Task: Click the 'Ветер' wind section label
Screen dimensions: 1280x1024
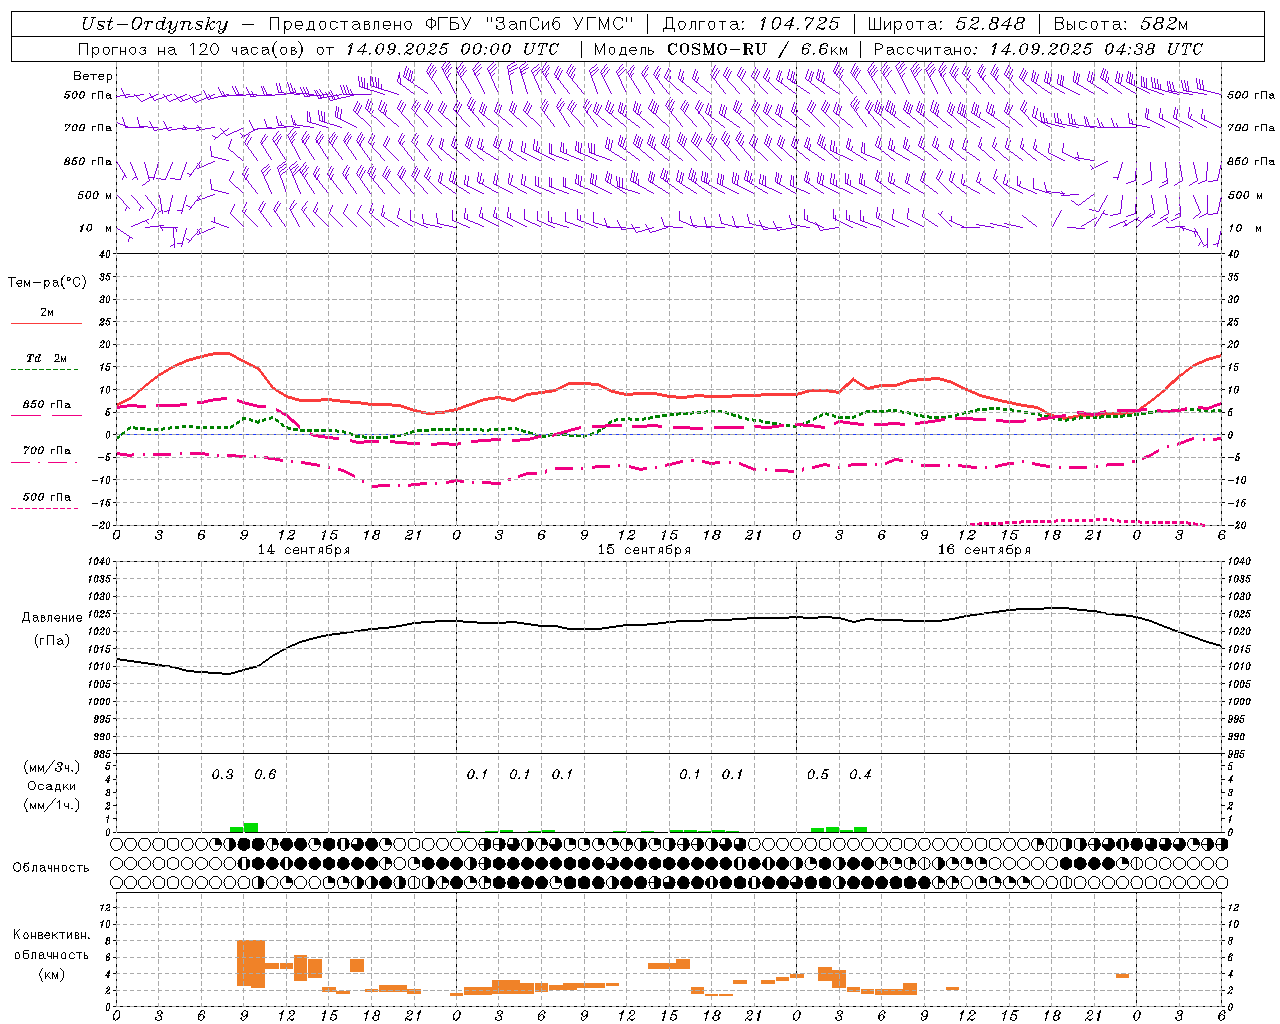Action: [x=93, y=76]
